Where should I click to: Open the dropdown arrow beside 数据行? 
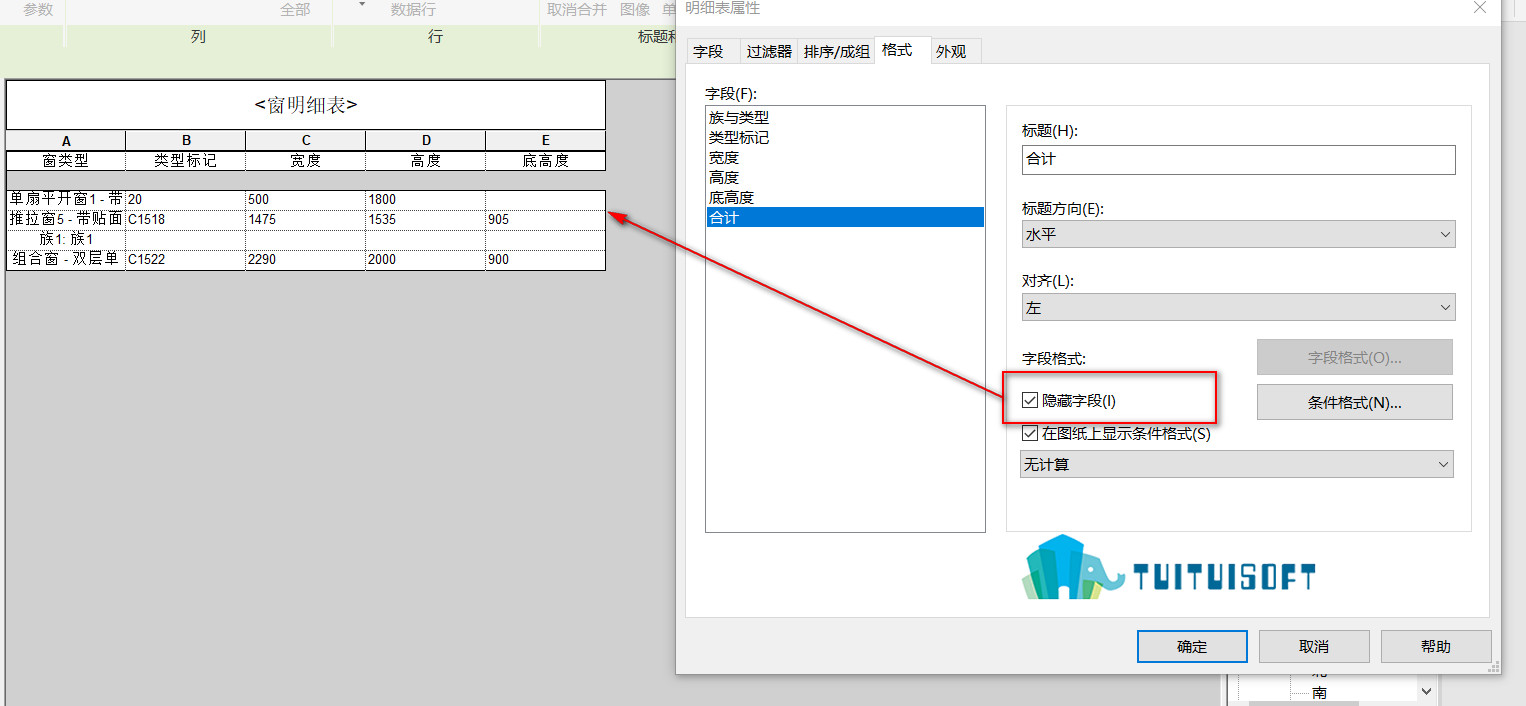362,6
